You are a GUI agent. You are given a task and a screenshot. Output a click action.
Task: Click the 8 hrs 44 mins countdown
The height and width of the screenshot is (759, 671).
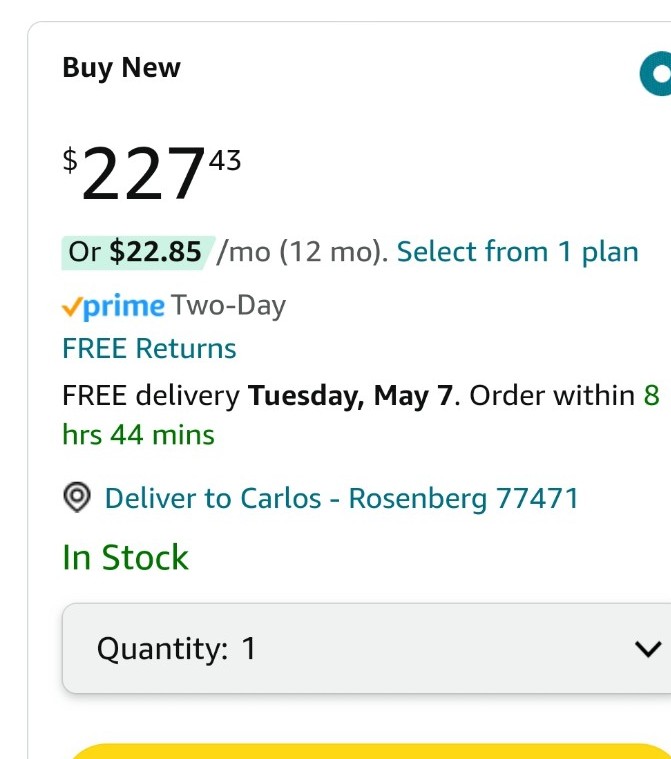click(361, 415)
